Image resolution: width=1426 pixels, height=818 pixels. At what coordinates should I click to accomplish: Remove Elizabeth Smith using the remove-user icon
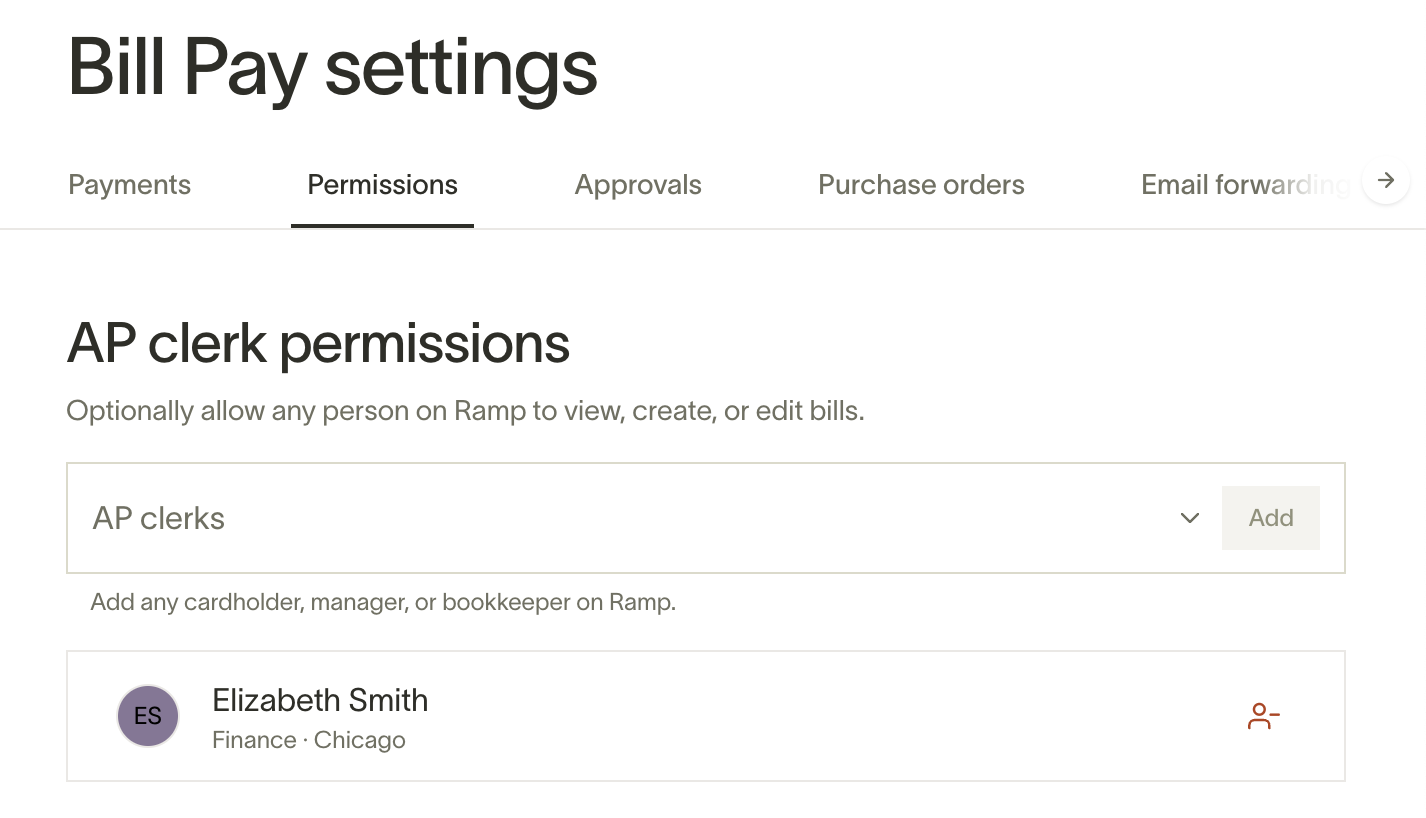pos(1264,716)
